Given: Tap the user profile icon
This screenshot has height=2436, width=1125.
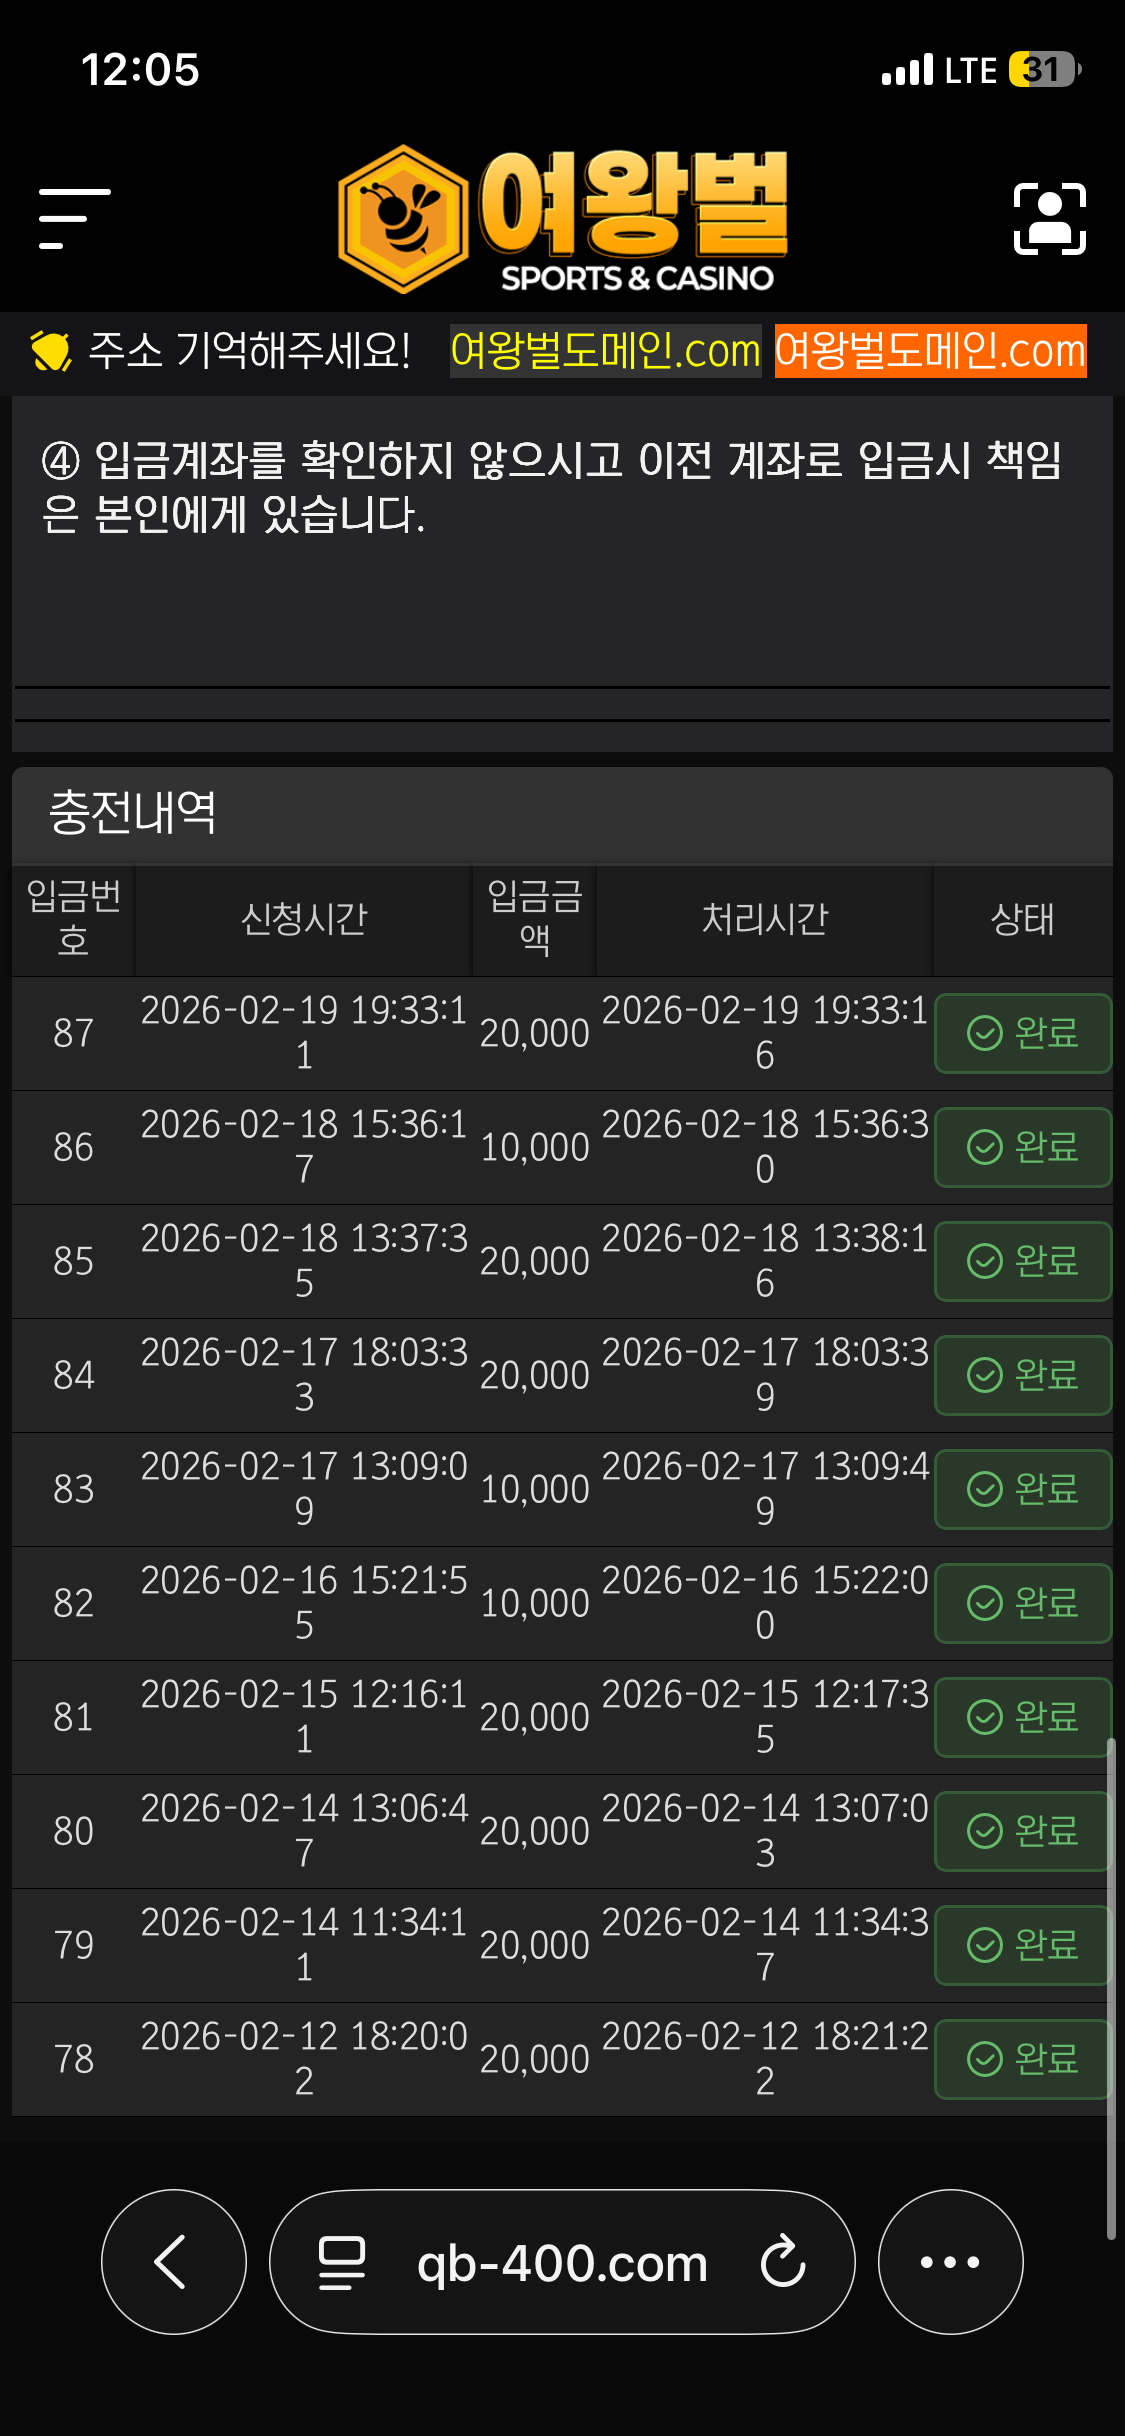Looking at the screenshot, I should coord(1049,219).
